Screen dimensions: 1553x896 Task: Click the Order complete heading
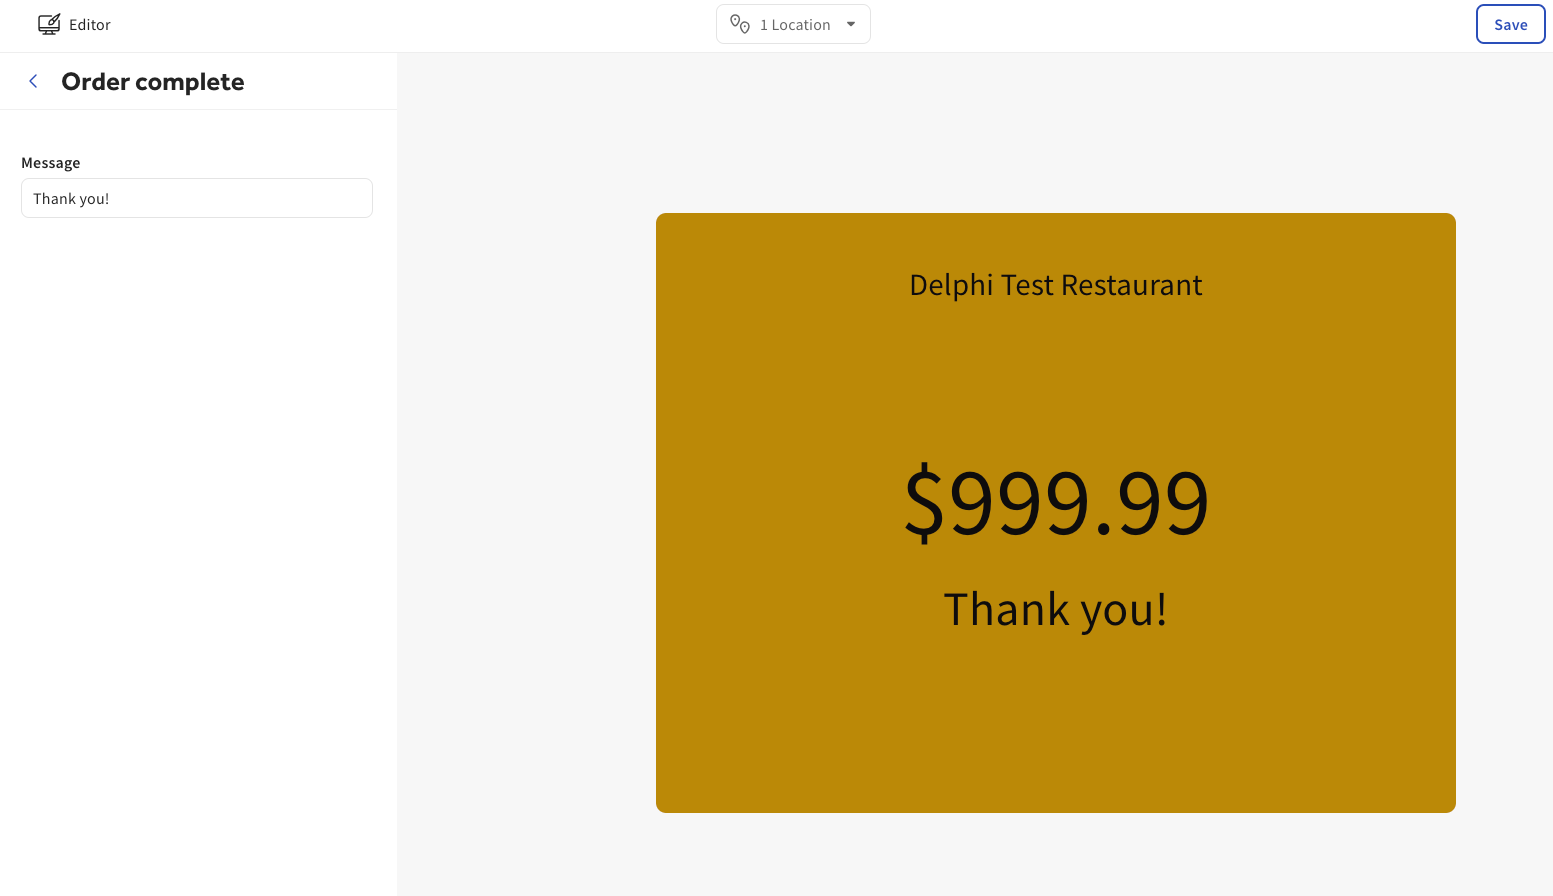[x=153, y=82]
